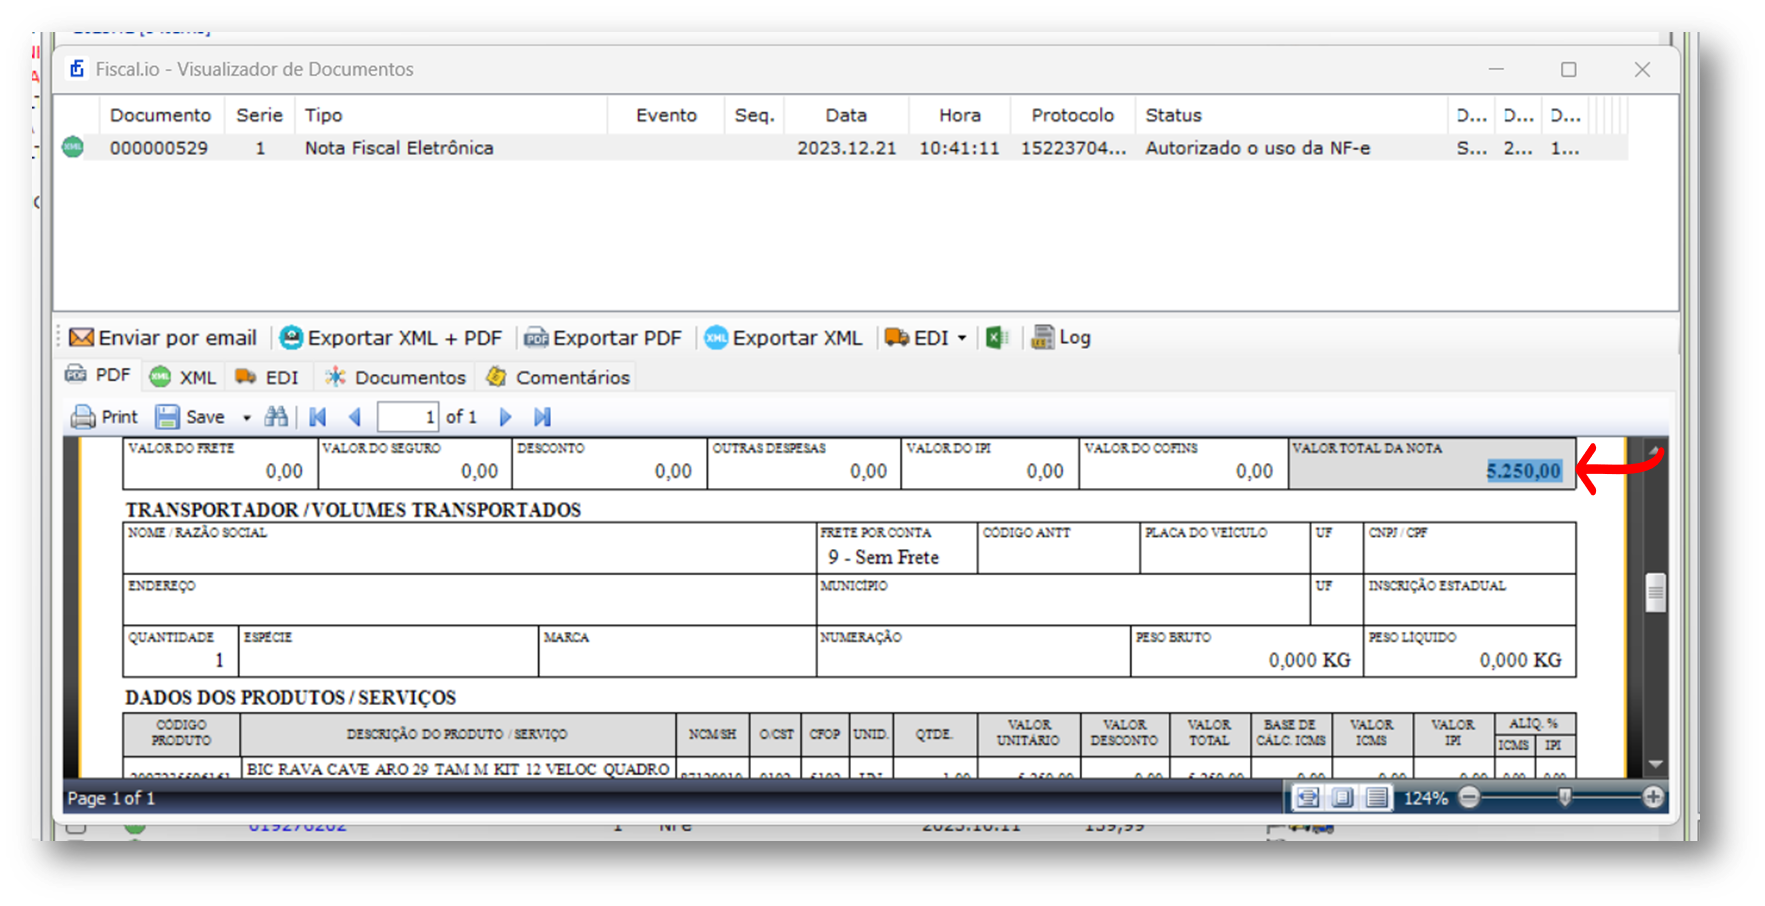
Task: Click the date cell 2023.12.21
Action: [x=846, y=148]
